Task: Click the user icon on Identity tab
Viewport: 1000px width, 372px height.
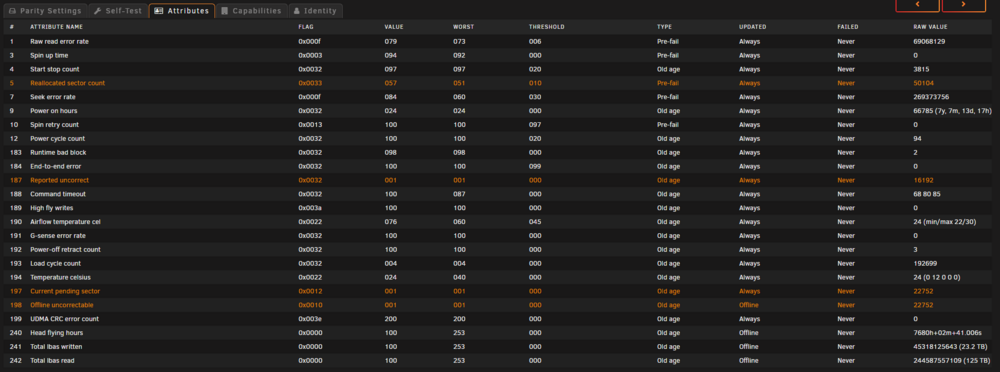Action: pos(297,11)
